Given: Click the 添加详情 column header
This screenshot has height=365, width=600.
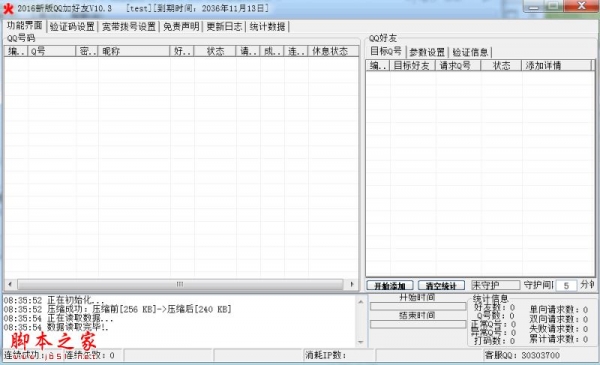Looking at the screenshot, I should 556,65.
